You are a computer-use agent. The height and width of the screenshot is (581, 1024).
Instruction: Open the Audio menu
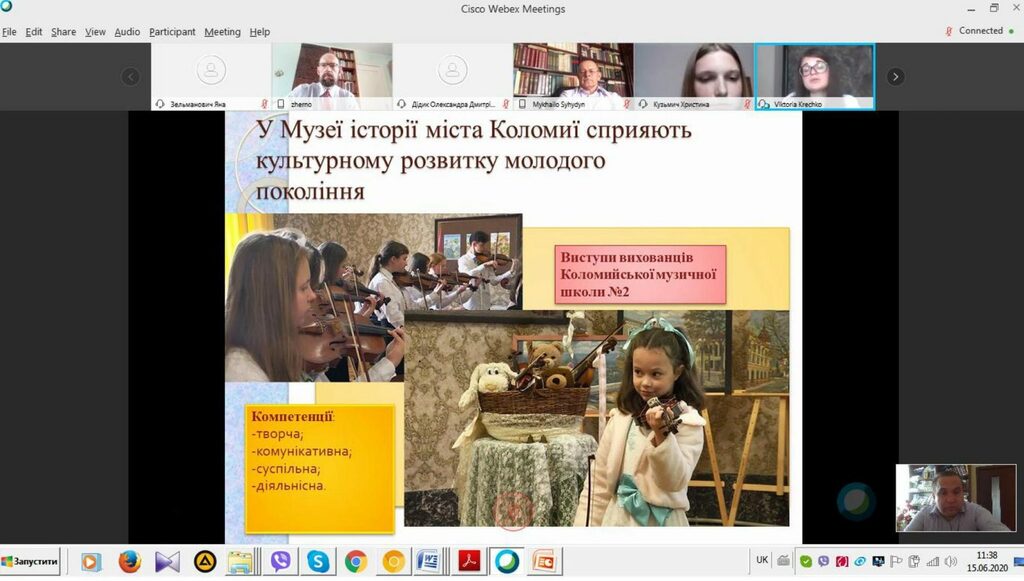coord(126,31)
